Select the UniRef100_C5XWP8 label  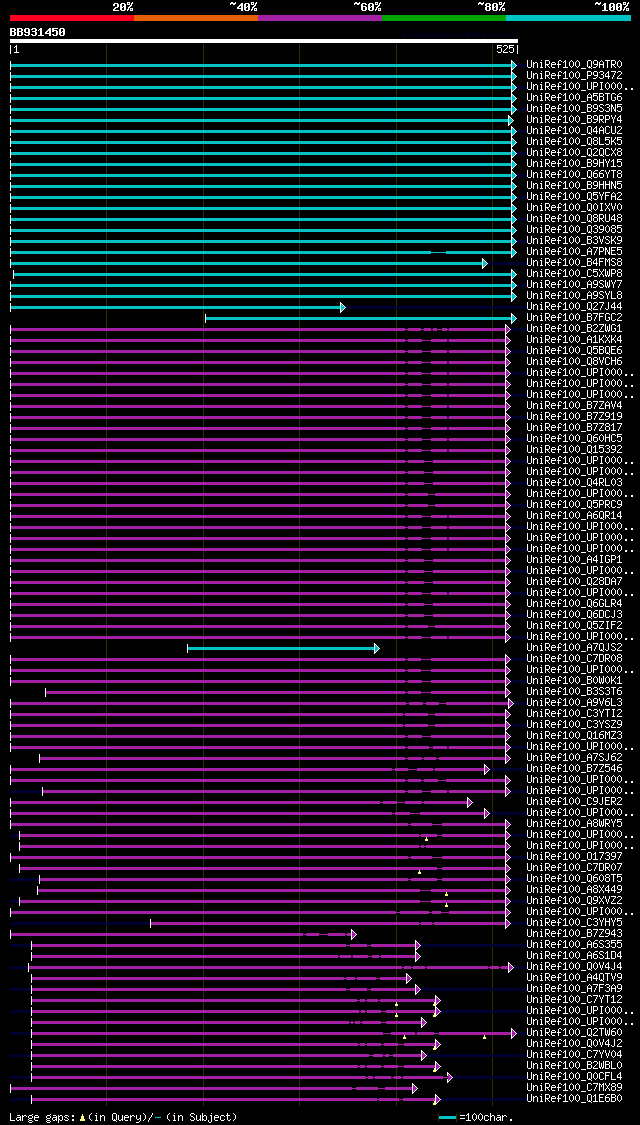point(574,273)
